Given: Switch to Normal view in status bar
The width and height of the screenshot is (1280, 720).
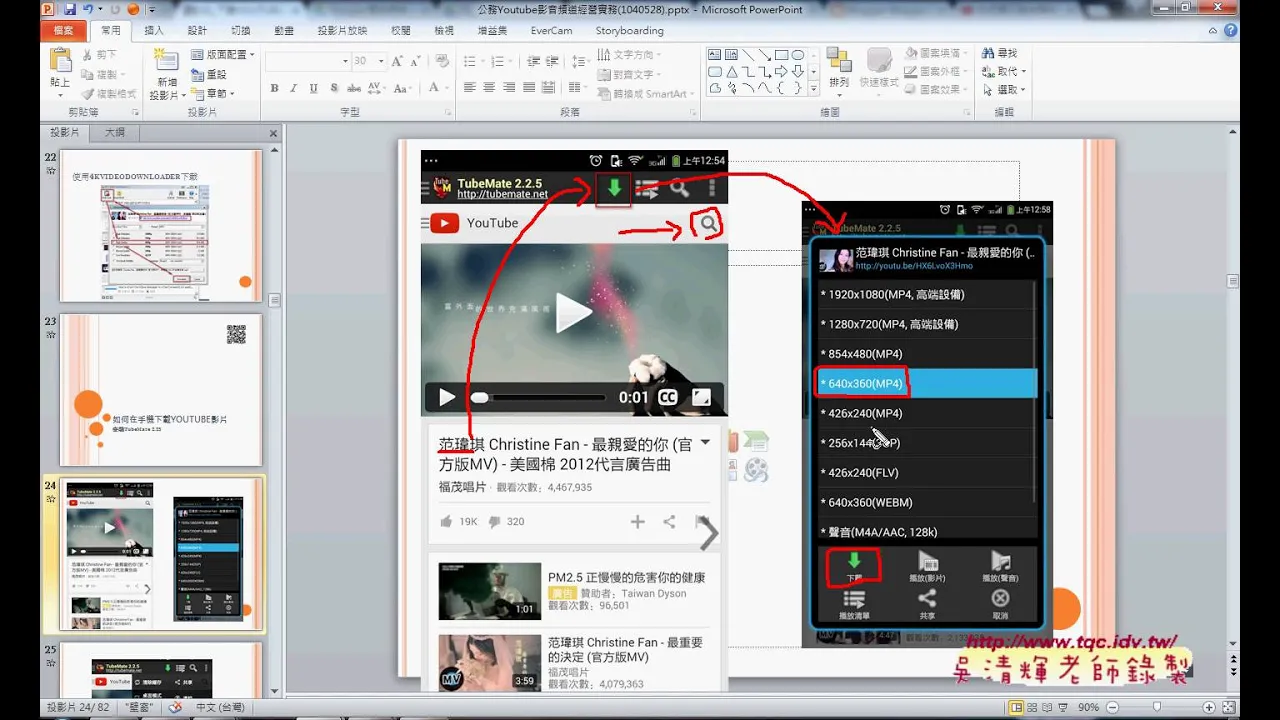Looking at the screenshot, I should tap(1017, 707).
